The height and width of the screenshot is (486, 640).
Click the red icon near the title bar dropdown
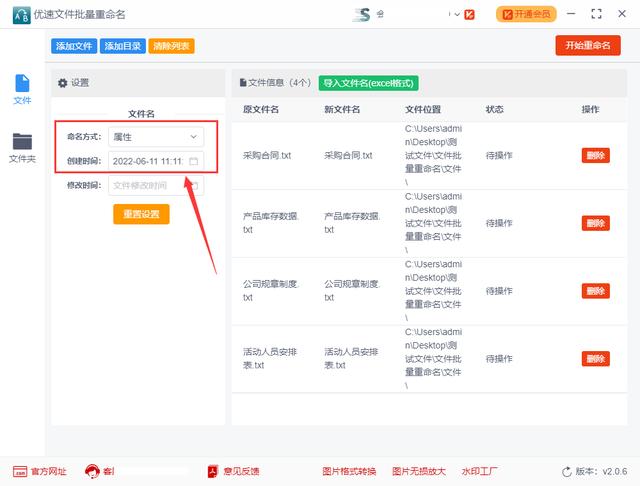point(469,15)
